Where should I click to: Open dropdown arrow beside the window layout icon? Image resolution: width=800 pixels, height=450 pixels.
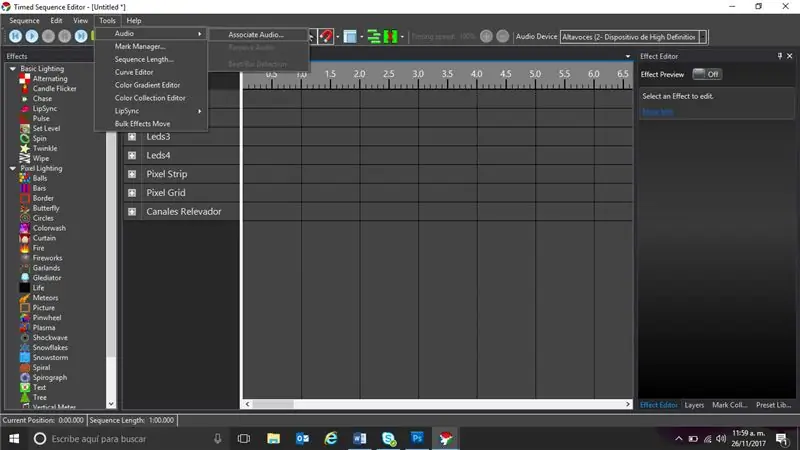pos(362,37)
